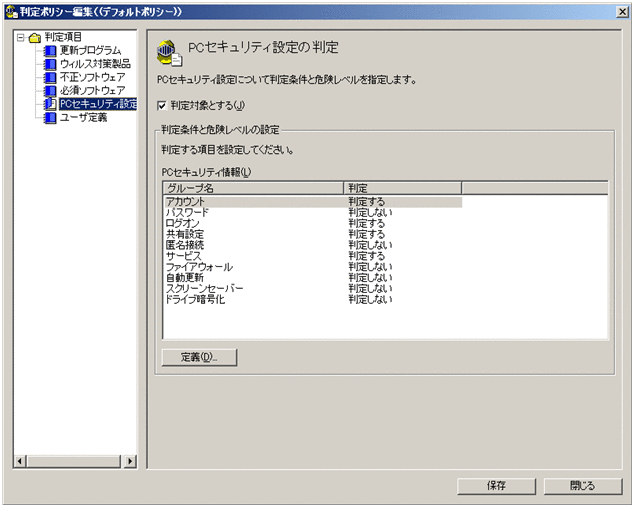Select the ログオン row
Image resolution: width=635 pixels, height=509 pixels.
(313, 224)
